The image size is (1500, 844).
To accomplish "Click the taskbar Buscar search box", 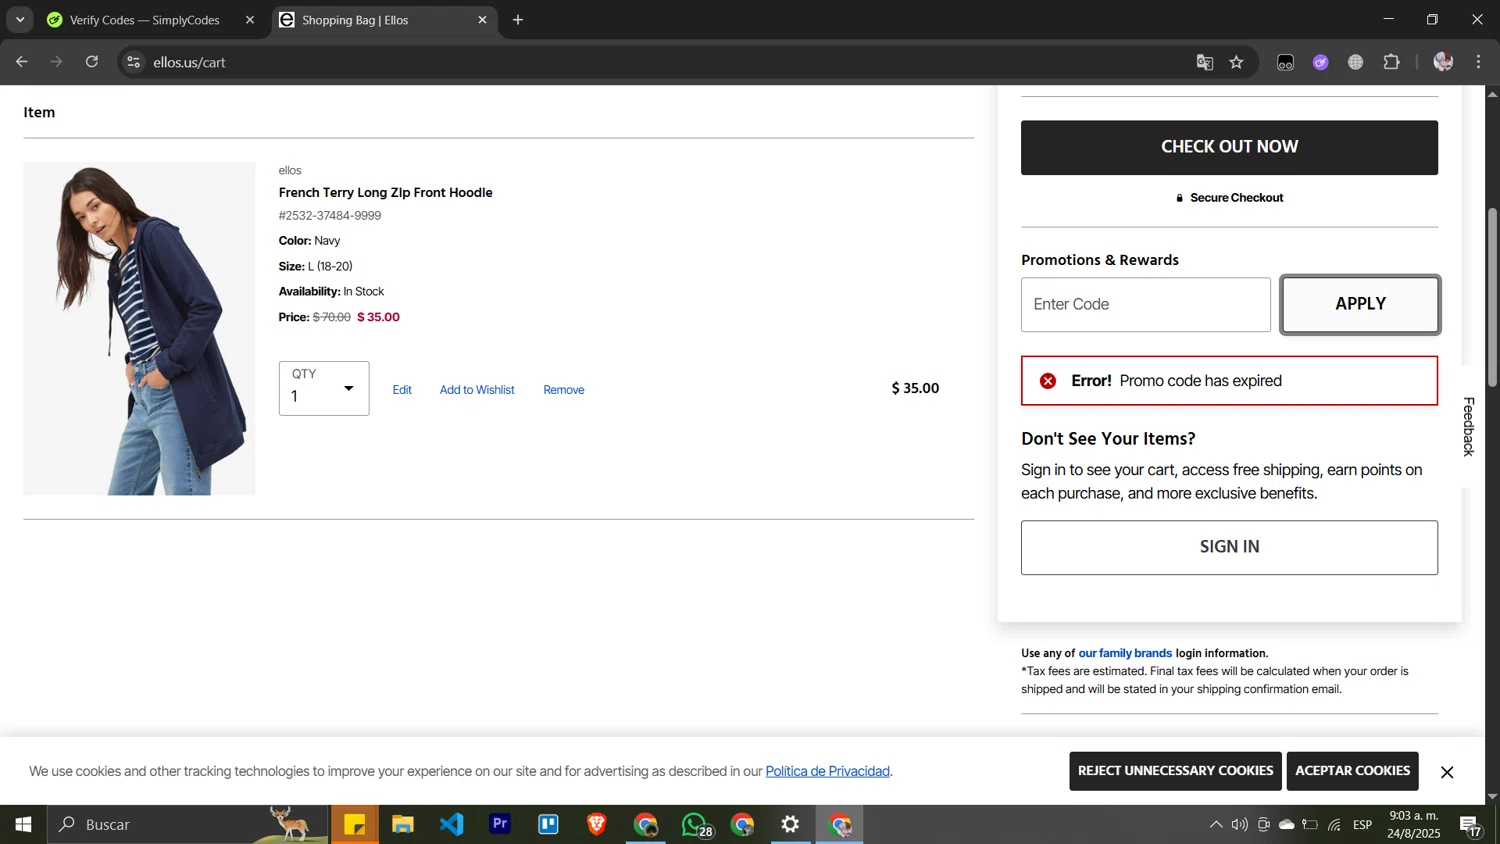I will click(x=188, y=825).
